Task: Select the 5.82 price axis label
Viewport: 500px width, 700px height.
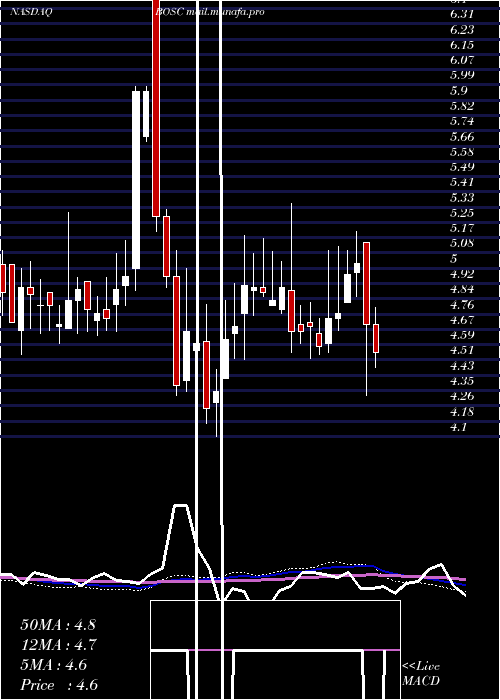Action: (462, 106)
